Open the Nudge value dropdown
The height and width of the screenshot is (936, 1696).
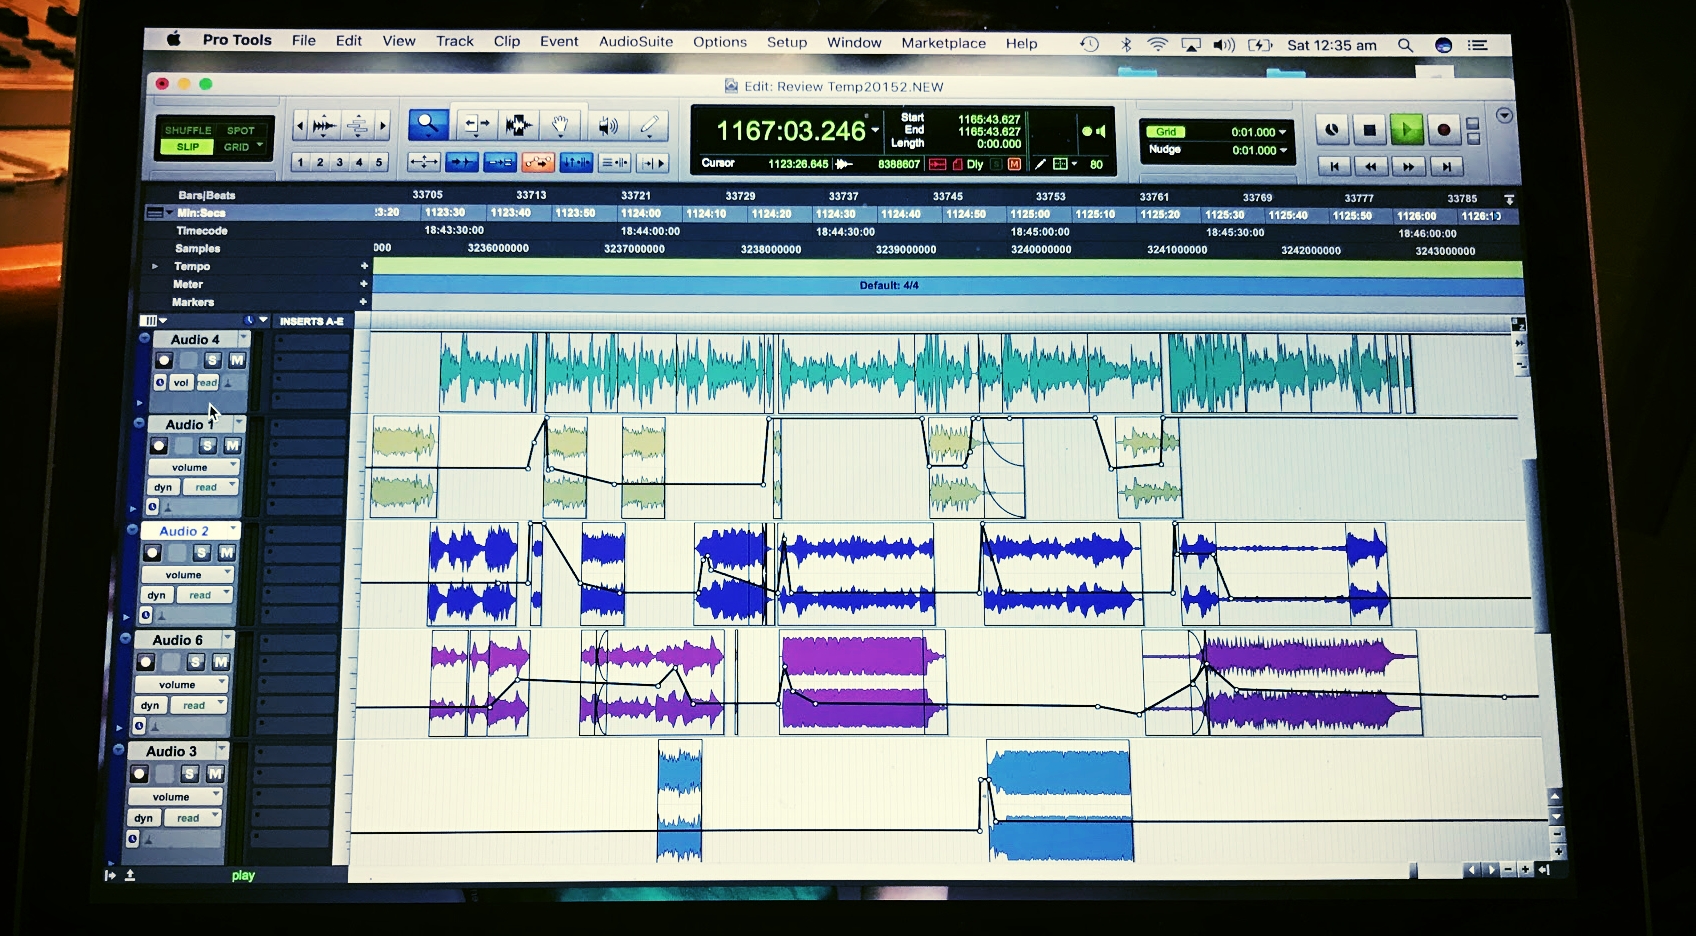point(1283,151)
